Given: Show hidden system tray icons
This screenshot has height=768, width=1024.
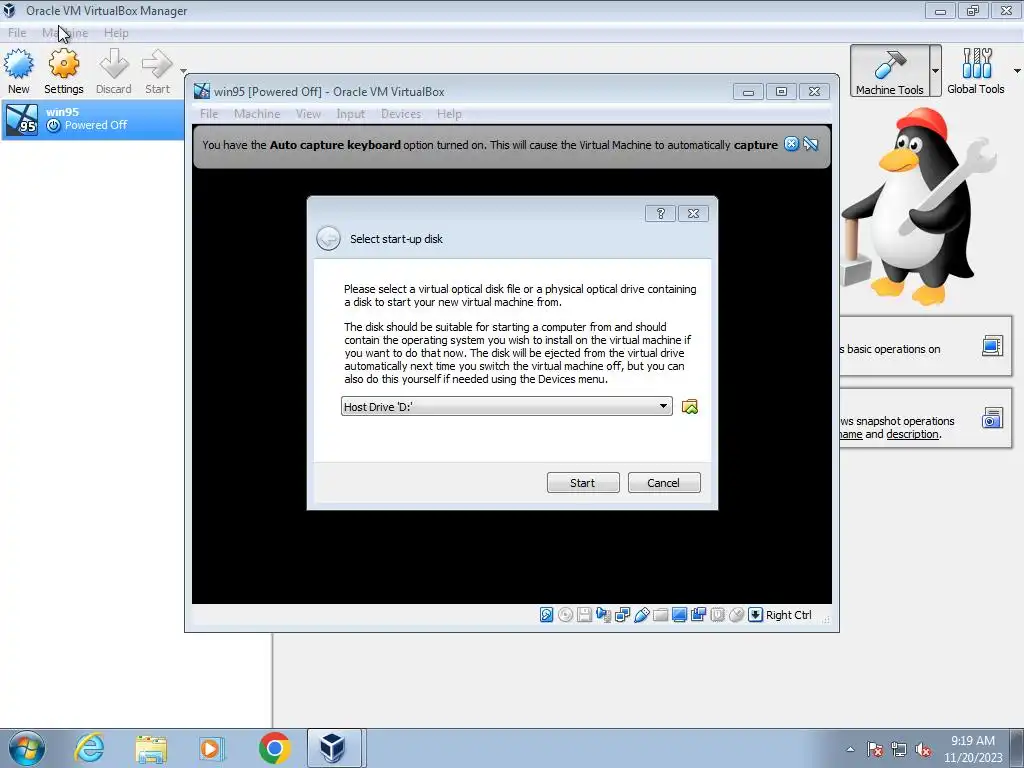Looking at the screenshot, I should pyautogui.click(x=850, y=749).
